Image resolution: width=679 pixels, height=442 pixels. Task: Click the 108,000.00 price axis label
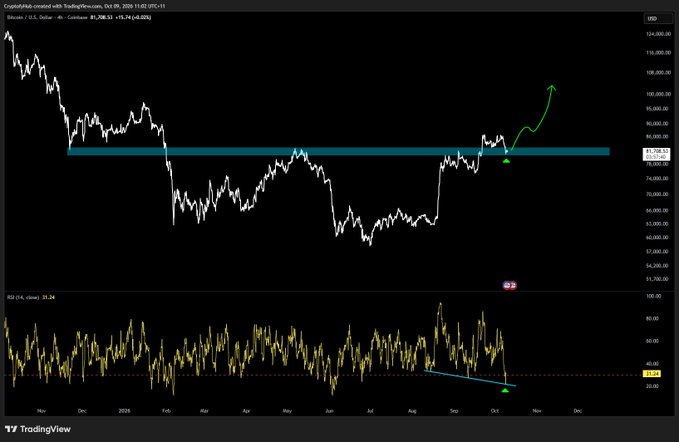658,73
